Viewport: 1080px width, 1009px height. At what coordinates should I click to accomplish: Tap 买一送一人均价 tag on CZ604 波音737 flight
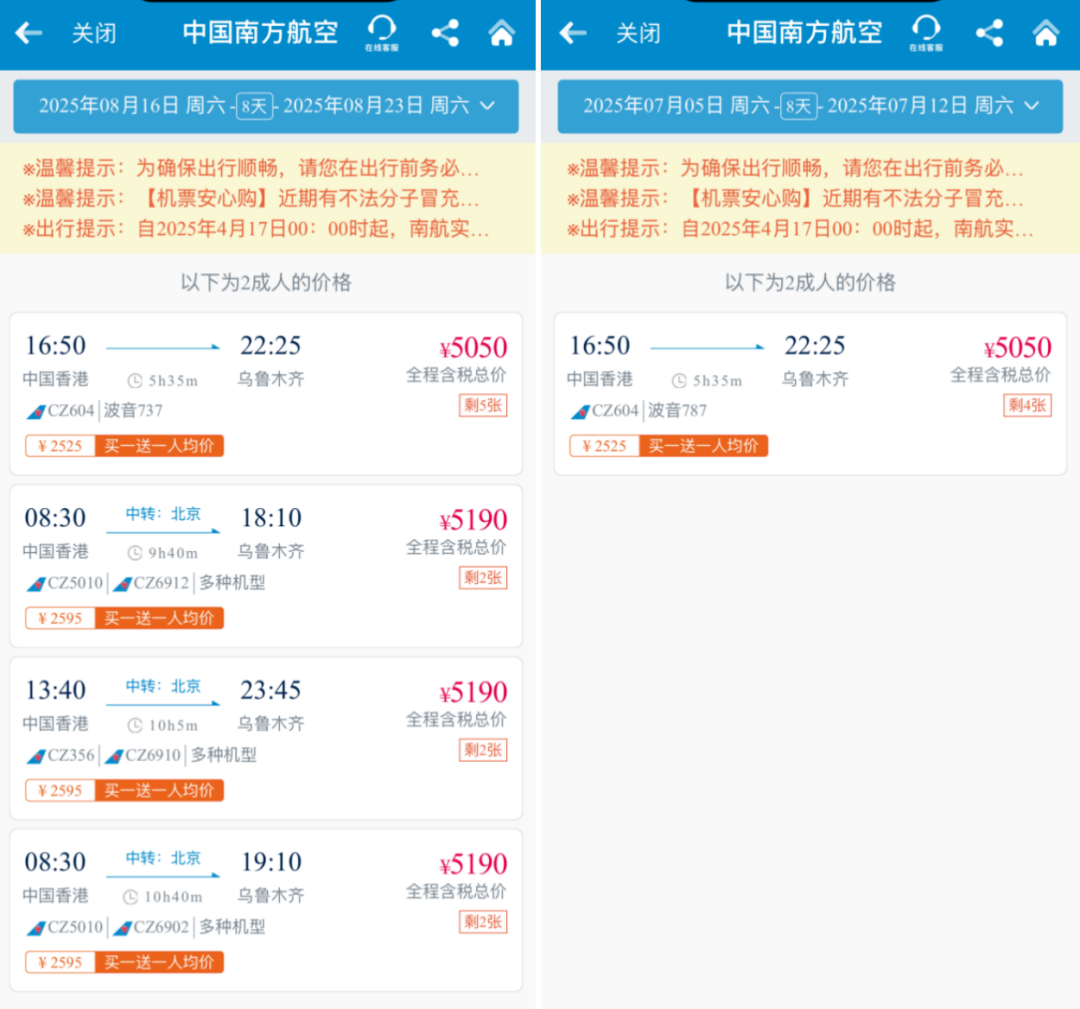tap(159, 446)
